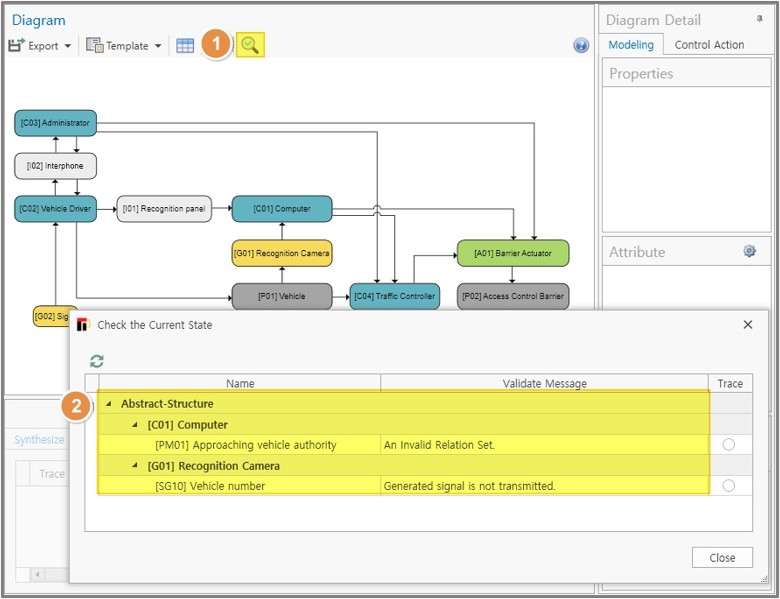This screenshot has height=599, width=780.
Task: Switch to the Modeling tab
Action: (631, 45)
